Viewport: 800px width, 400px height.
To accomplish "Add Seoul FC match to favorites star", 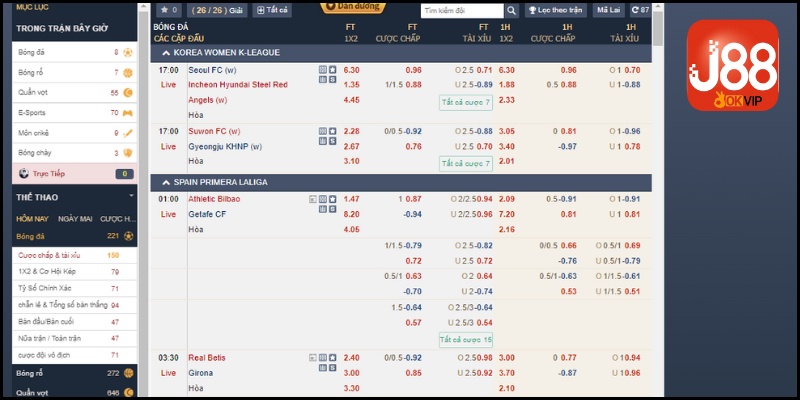I will pos(332,70).
